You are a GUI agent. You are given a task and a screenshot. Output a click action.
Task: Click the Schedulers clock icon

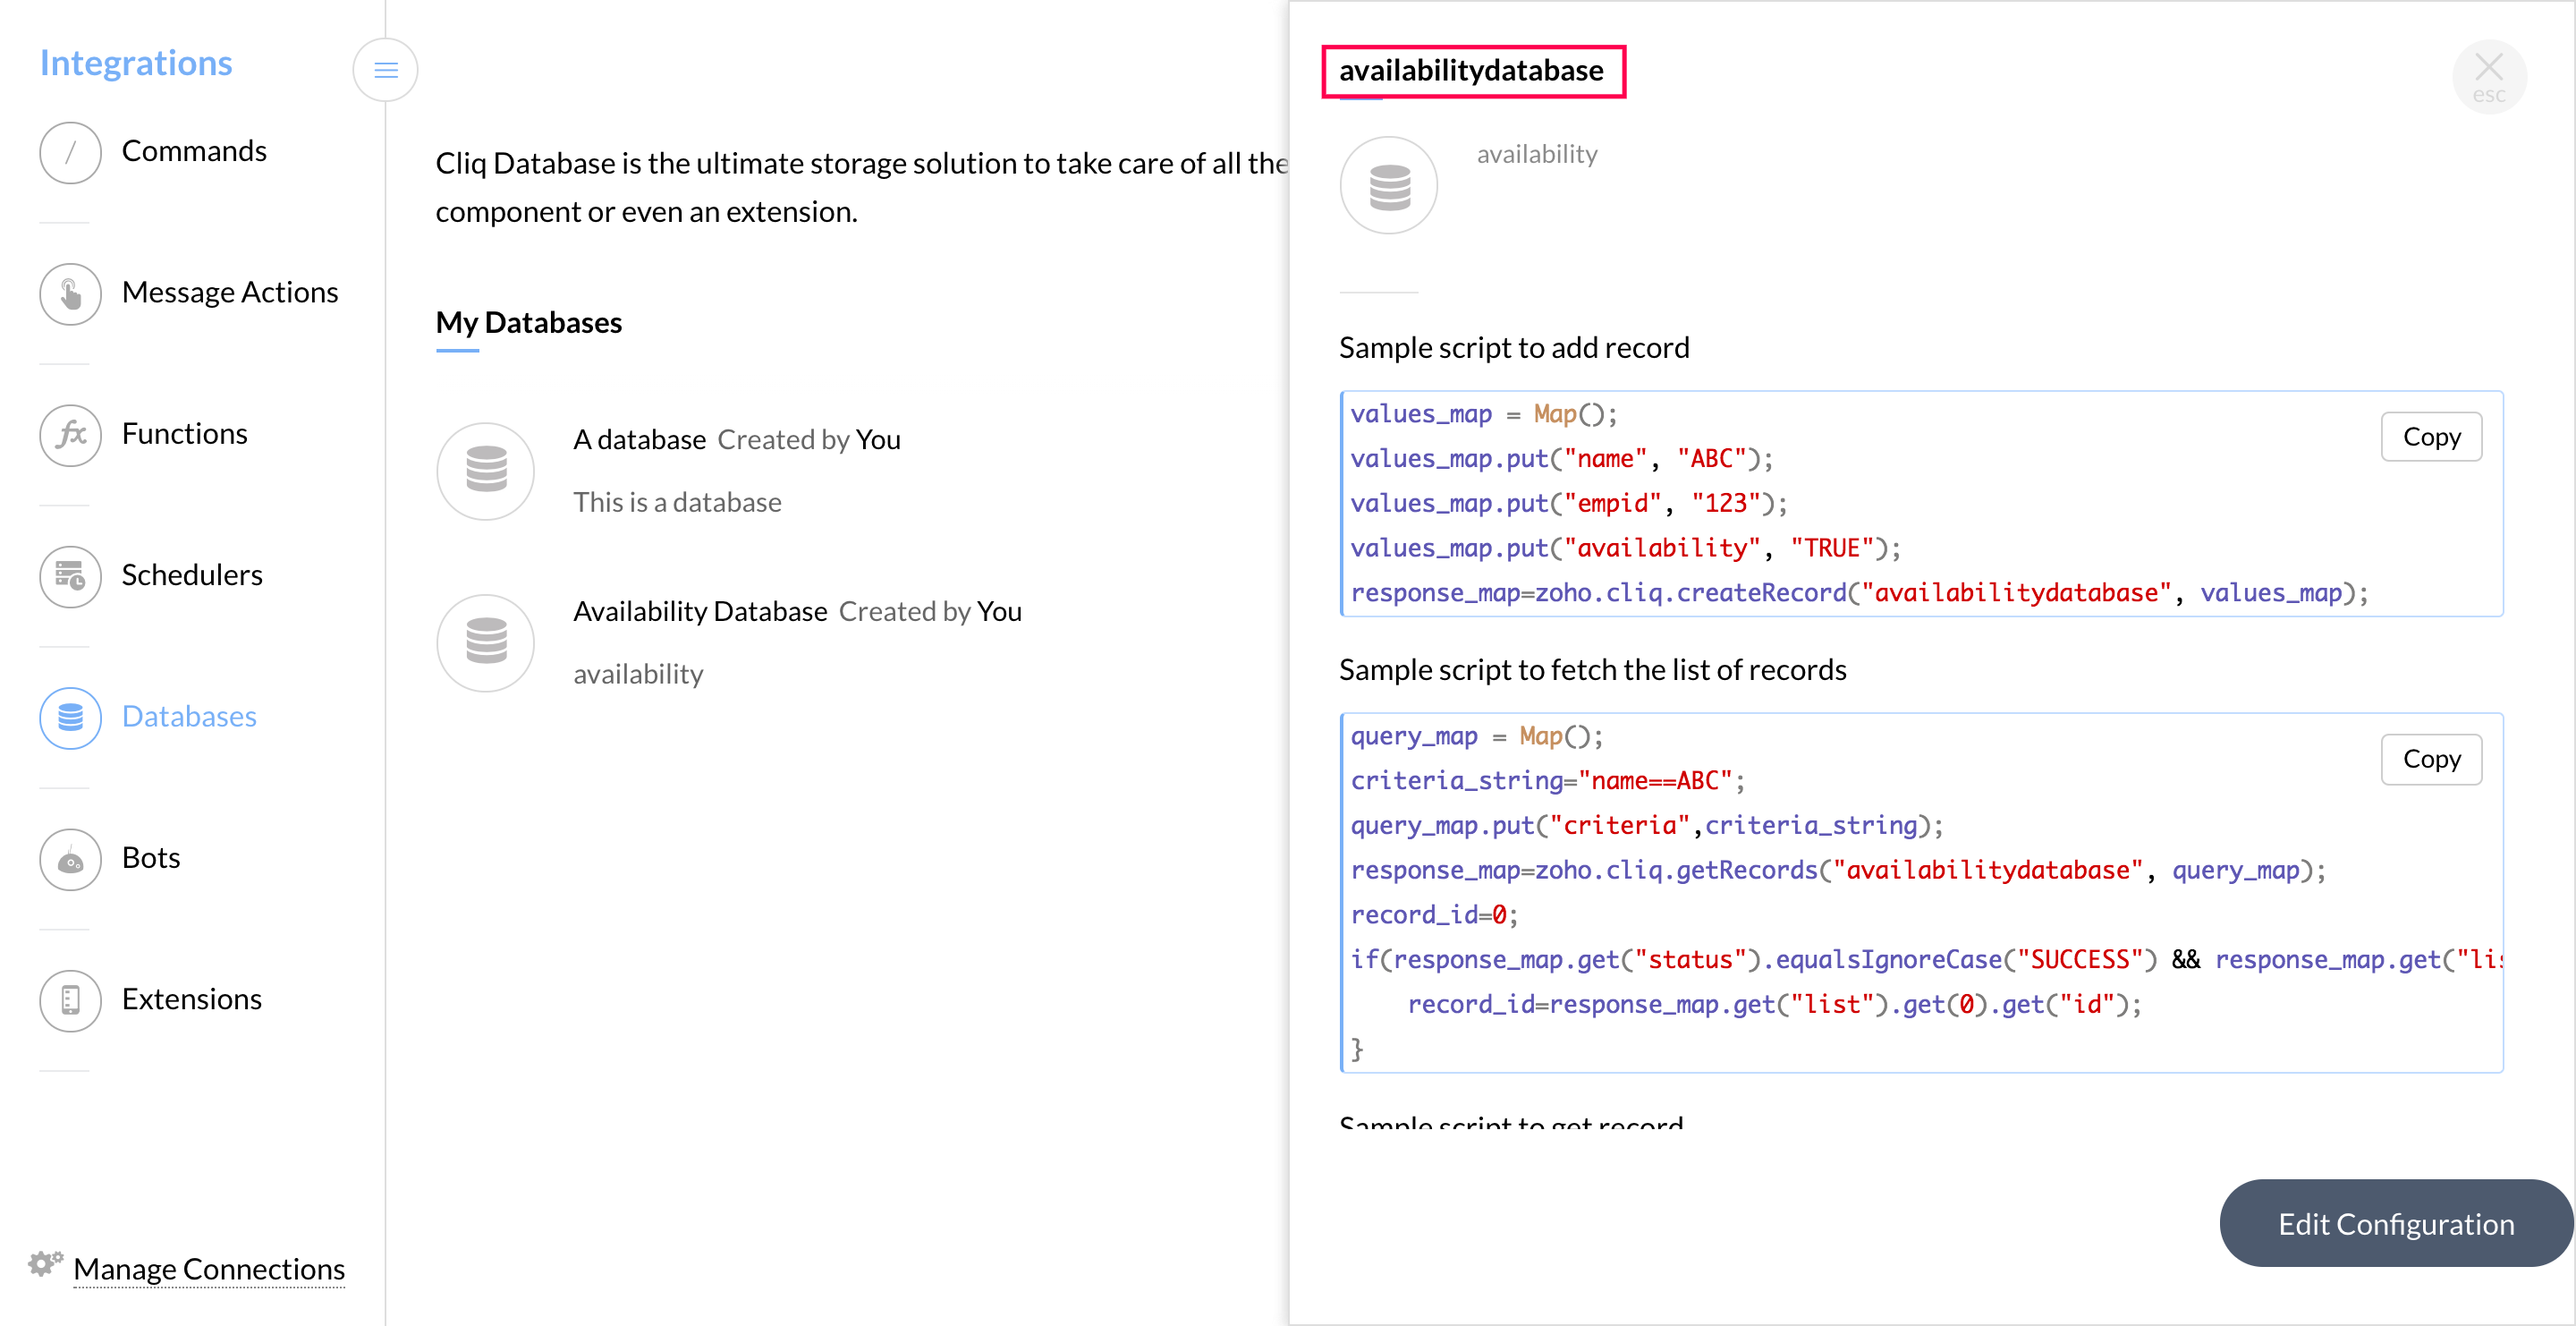point(70,576)
